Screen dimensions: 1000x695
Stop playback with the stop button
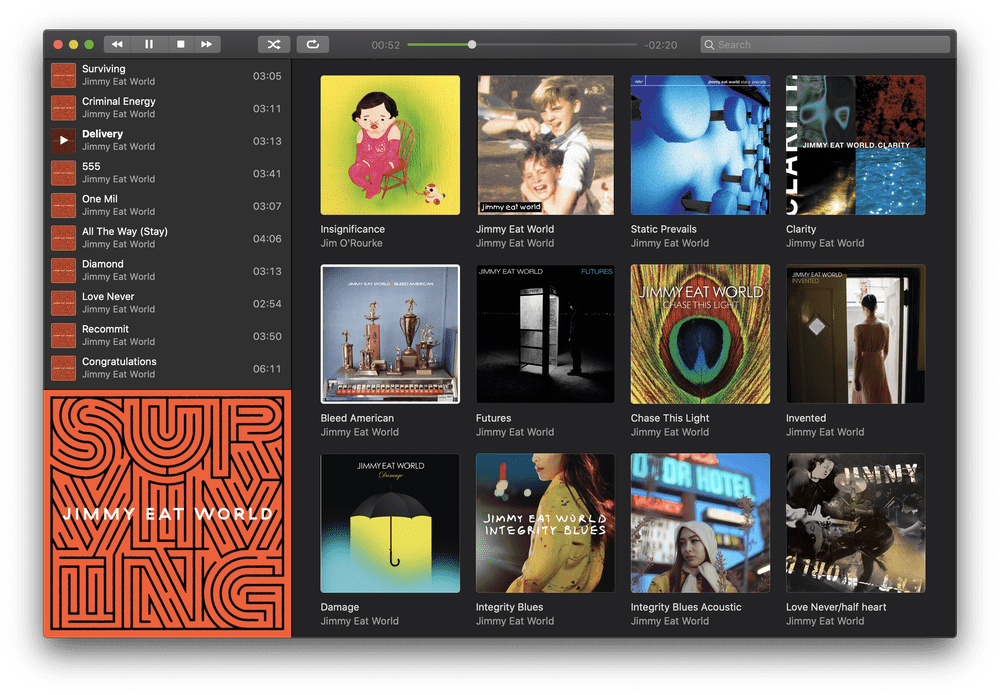click(x=180, y=44)
